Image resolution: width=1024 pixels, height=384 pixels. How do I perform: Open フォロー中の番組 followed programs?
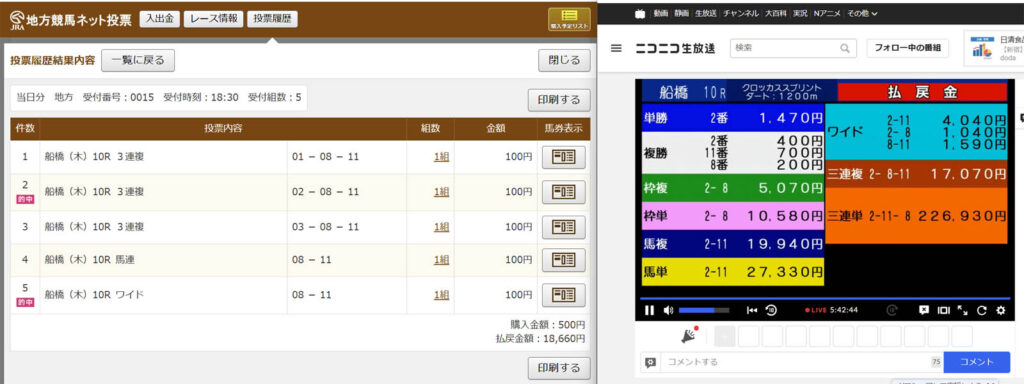(908, 48)
